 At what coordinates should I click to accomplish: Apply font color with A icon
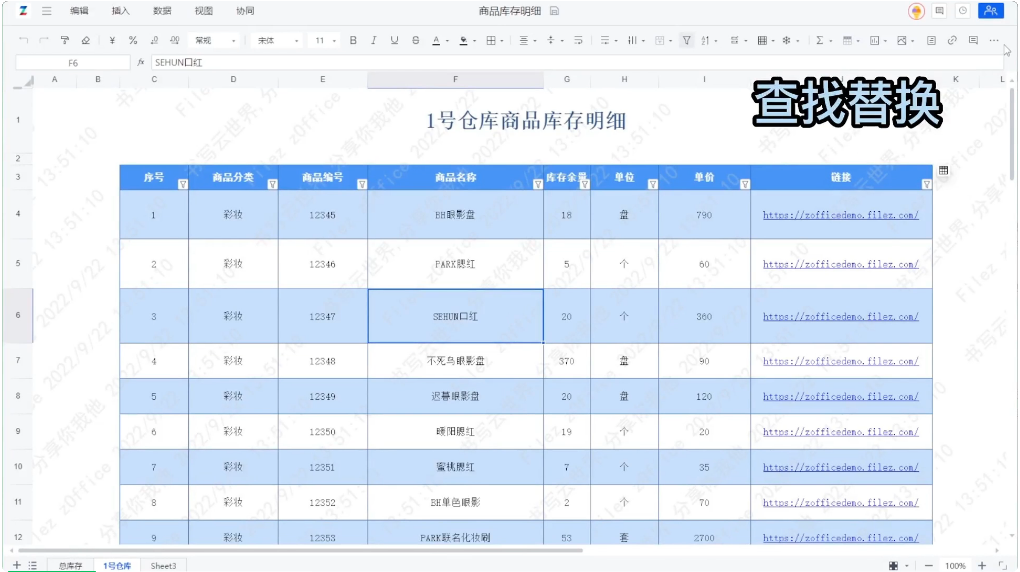click(436, 40)
